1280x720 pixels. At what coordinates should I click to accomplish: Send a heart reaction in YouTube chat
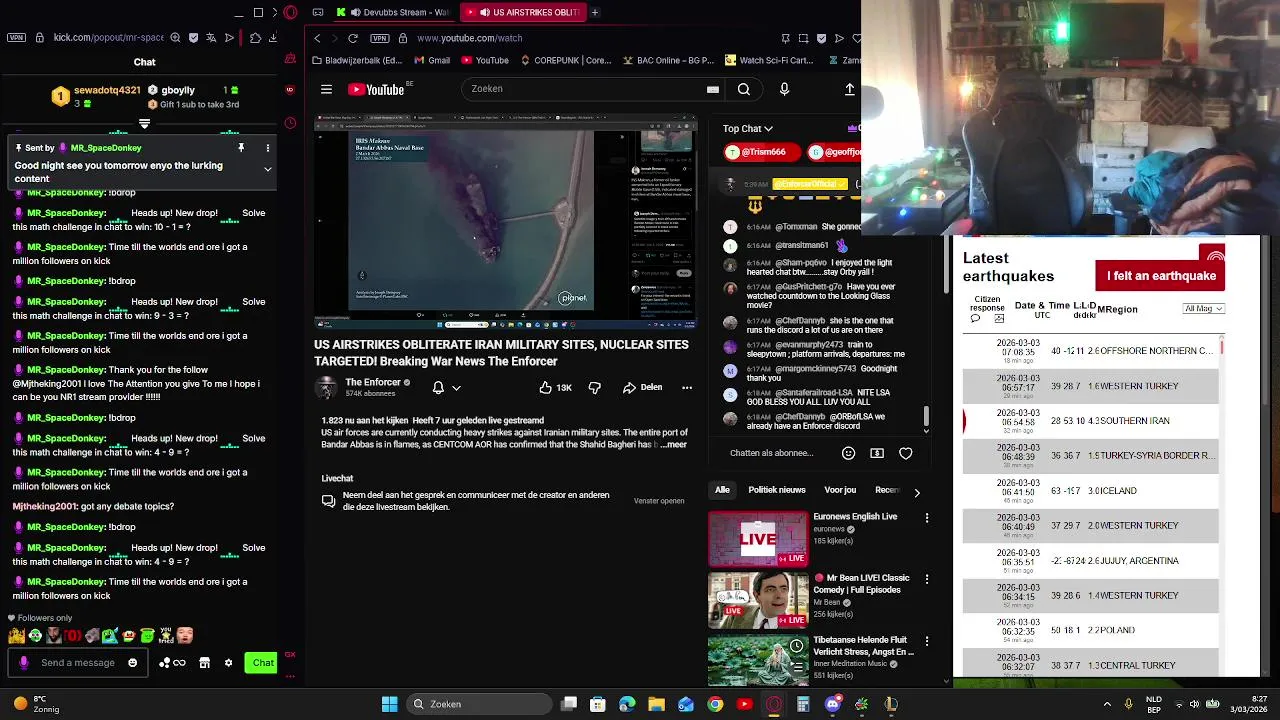pos(906,453)
